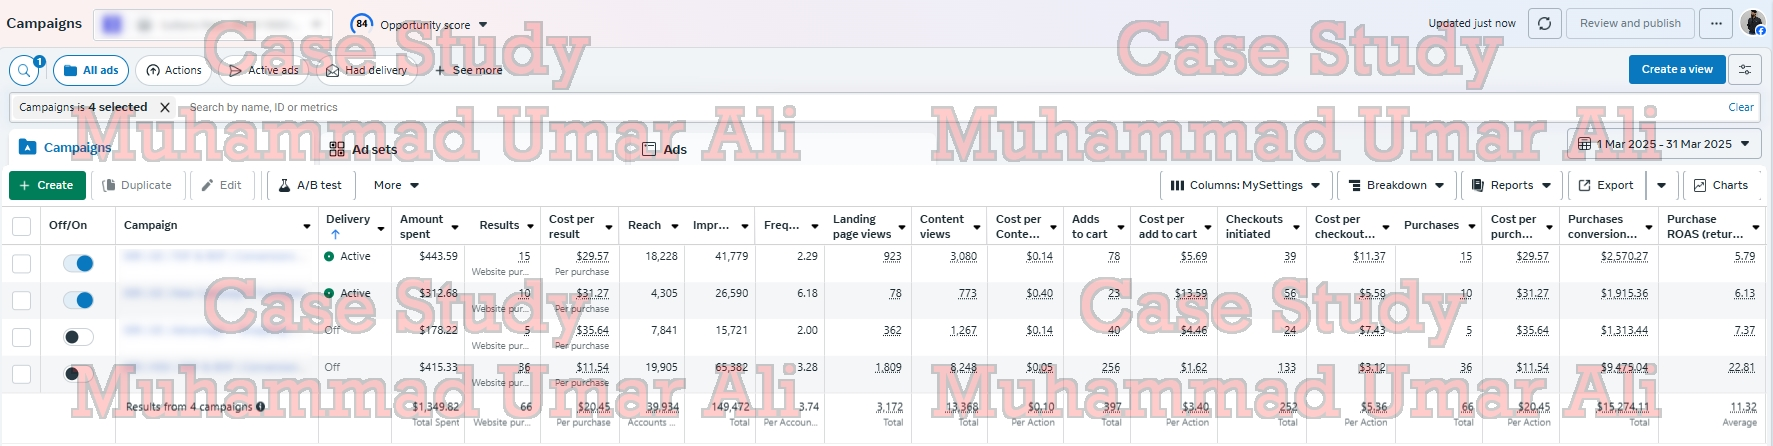
Task: Refresh the campaign data
Action: click(1545, 24)
